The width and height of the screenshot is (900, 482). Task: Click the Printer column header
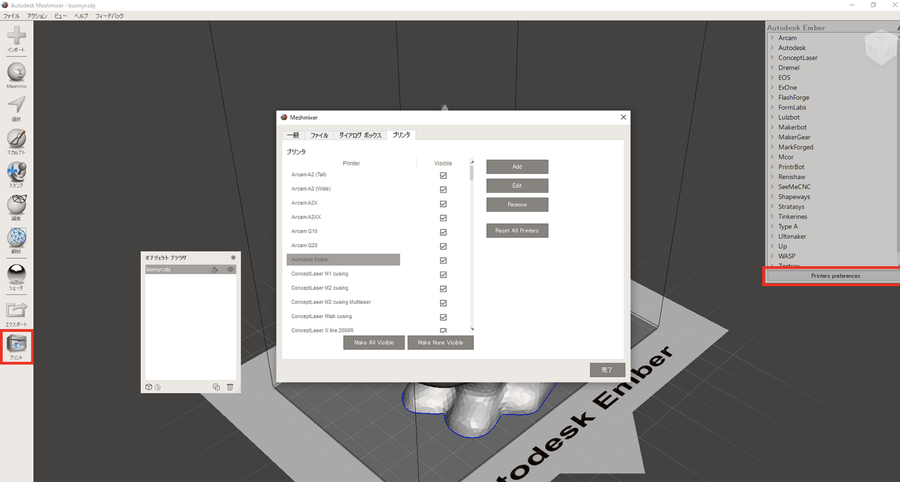pos(351,163)
